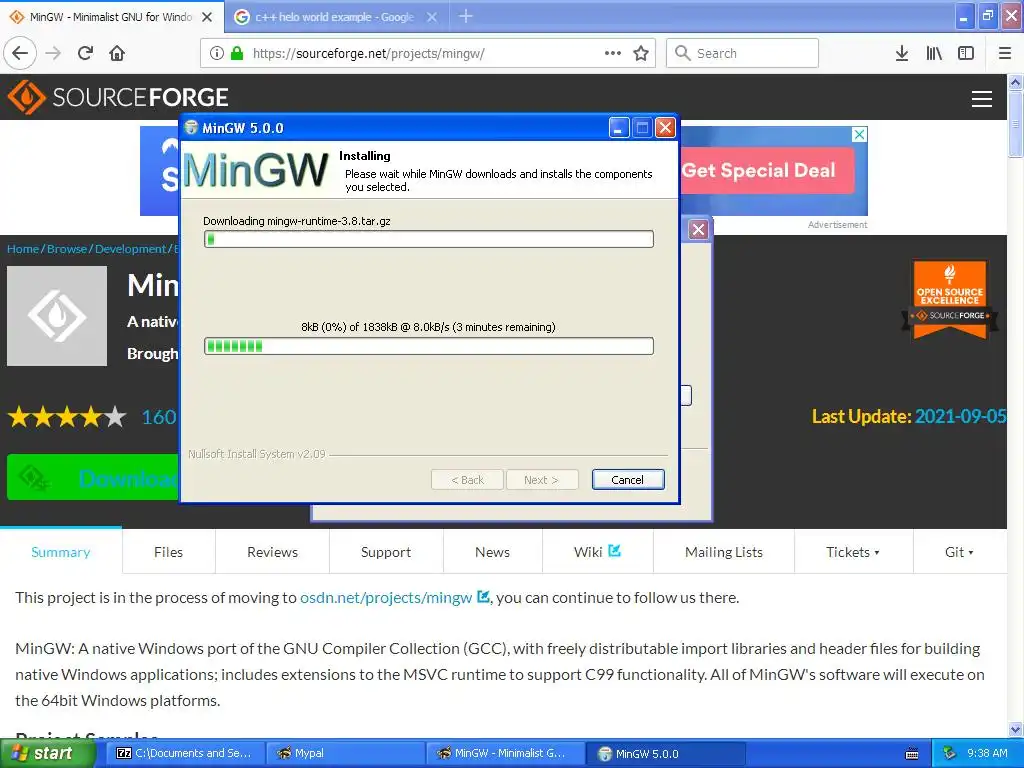This screenshot has height=768, width=1024.
Task: Click the Browse breadcrumb link
Action: 67,249
